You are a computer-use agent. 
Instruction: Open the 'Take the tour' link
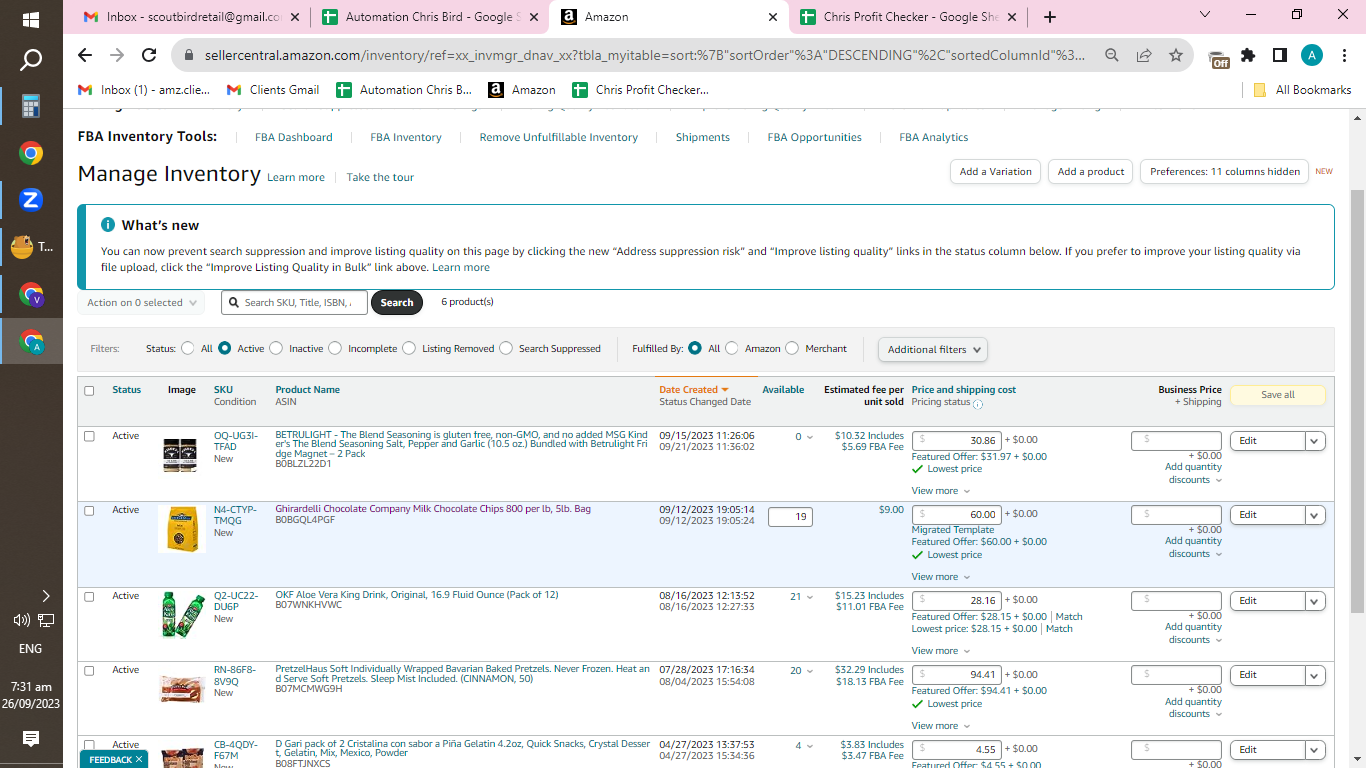(380, 178)
